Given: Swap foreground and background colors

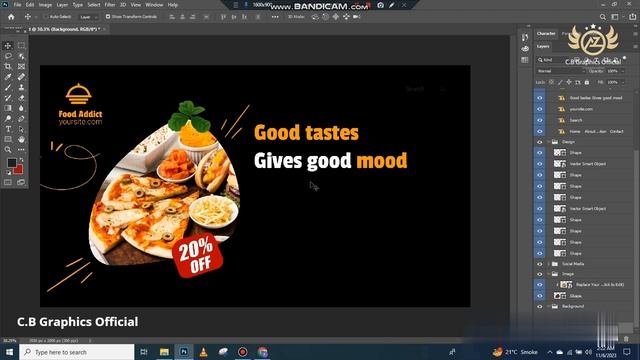Looking at the screenshot, I should pyautogui.click(x=21, y=160).
